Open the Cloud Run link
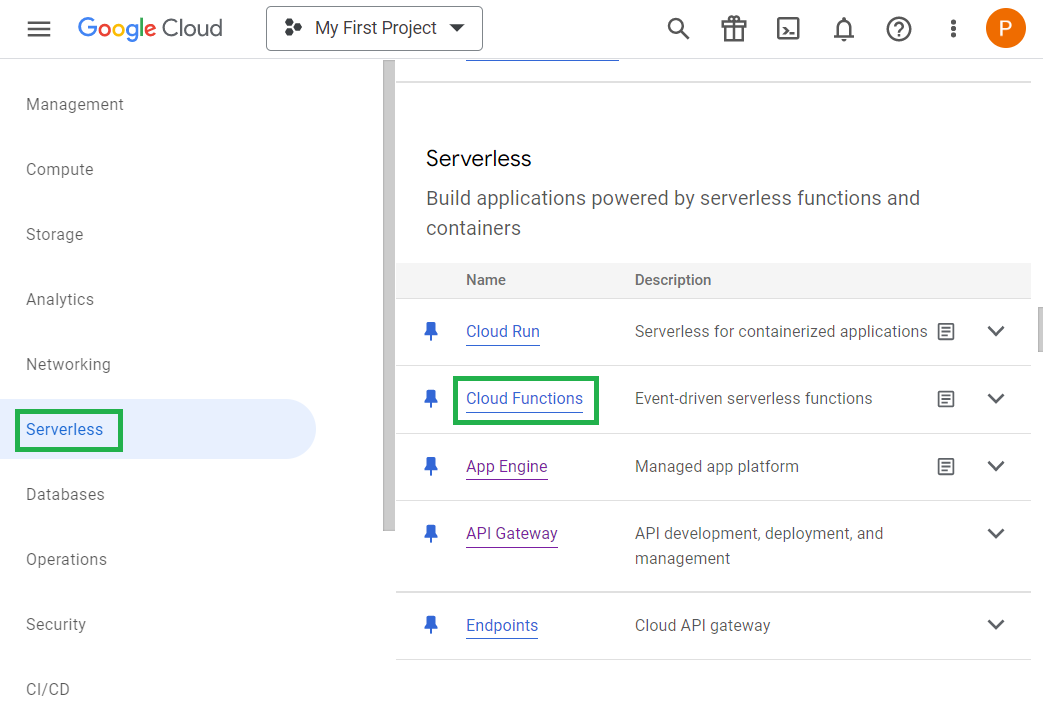This screenshot has width=1043, height=706. (x=503, y=331)
